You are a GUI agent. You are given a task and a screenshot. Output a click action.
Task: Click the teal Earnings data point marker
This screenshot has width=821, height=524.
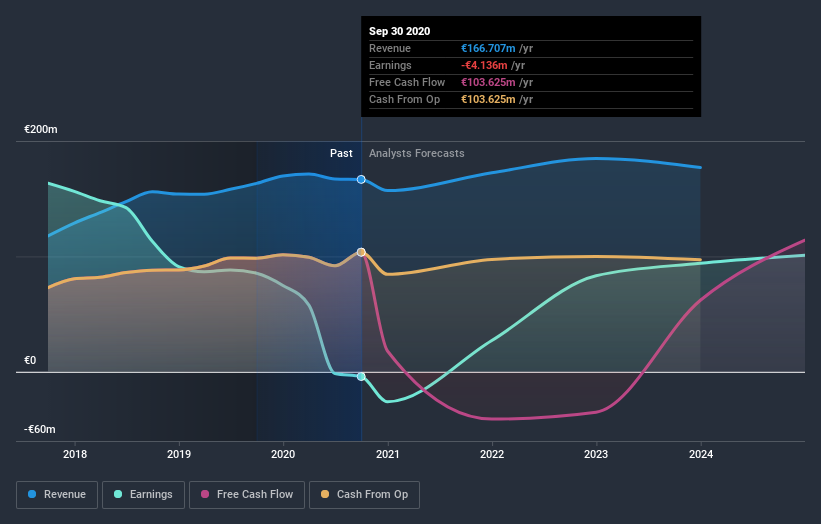361,376
